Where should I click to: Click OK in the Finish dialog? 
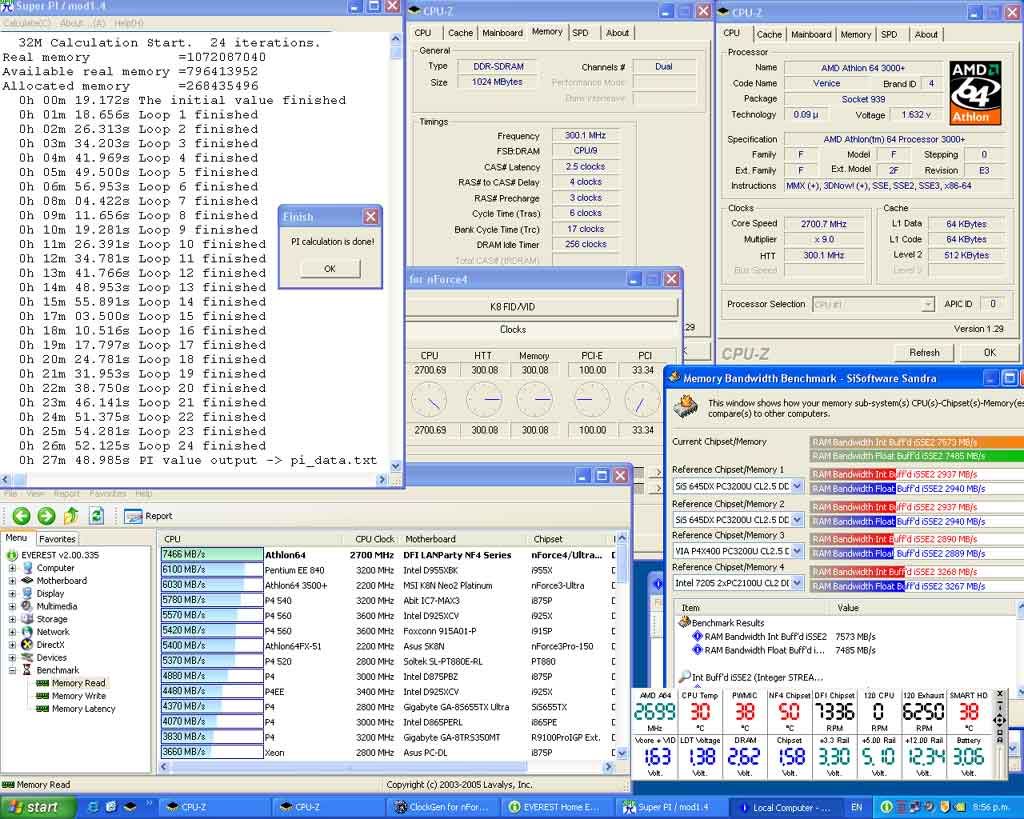click(329, 268)
